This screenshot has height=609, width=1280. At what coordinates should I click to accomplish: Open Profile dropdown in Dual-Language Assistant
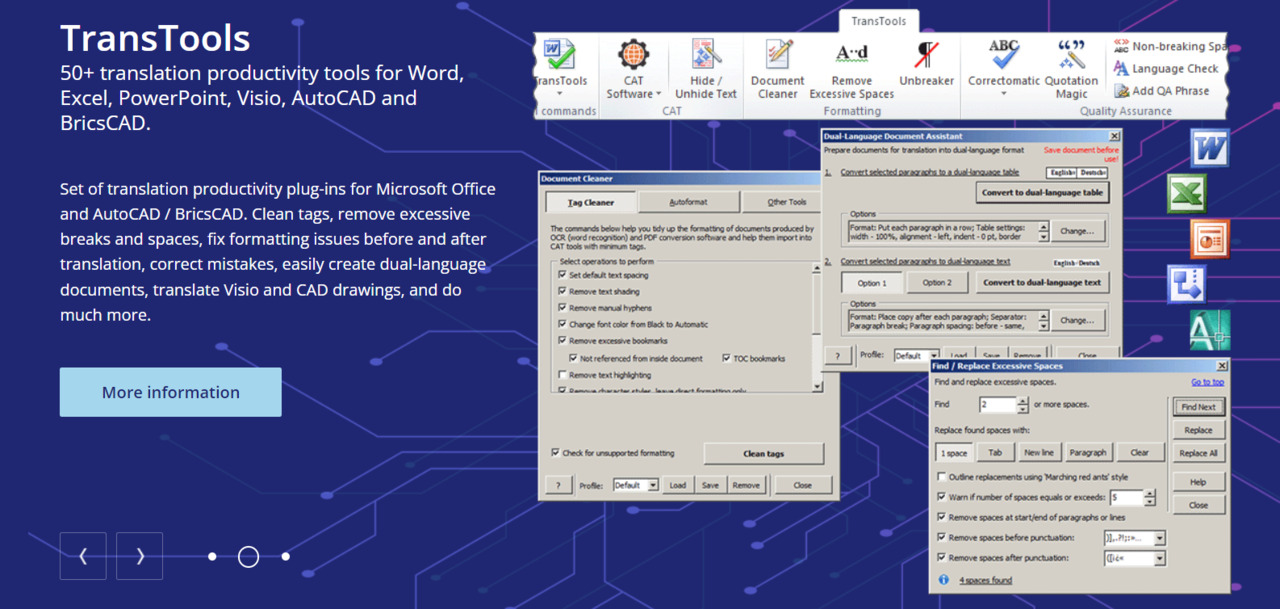[933, 355]
